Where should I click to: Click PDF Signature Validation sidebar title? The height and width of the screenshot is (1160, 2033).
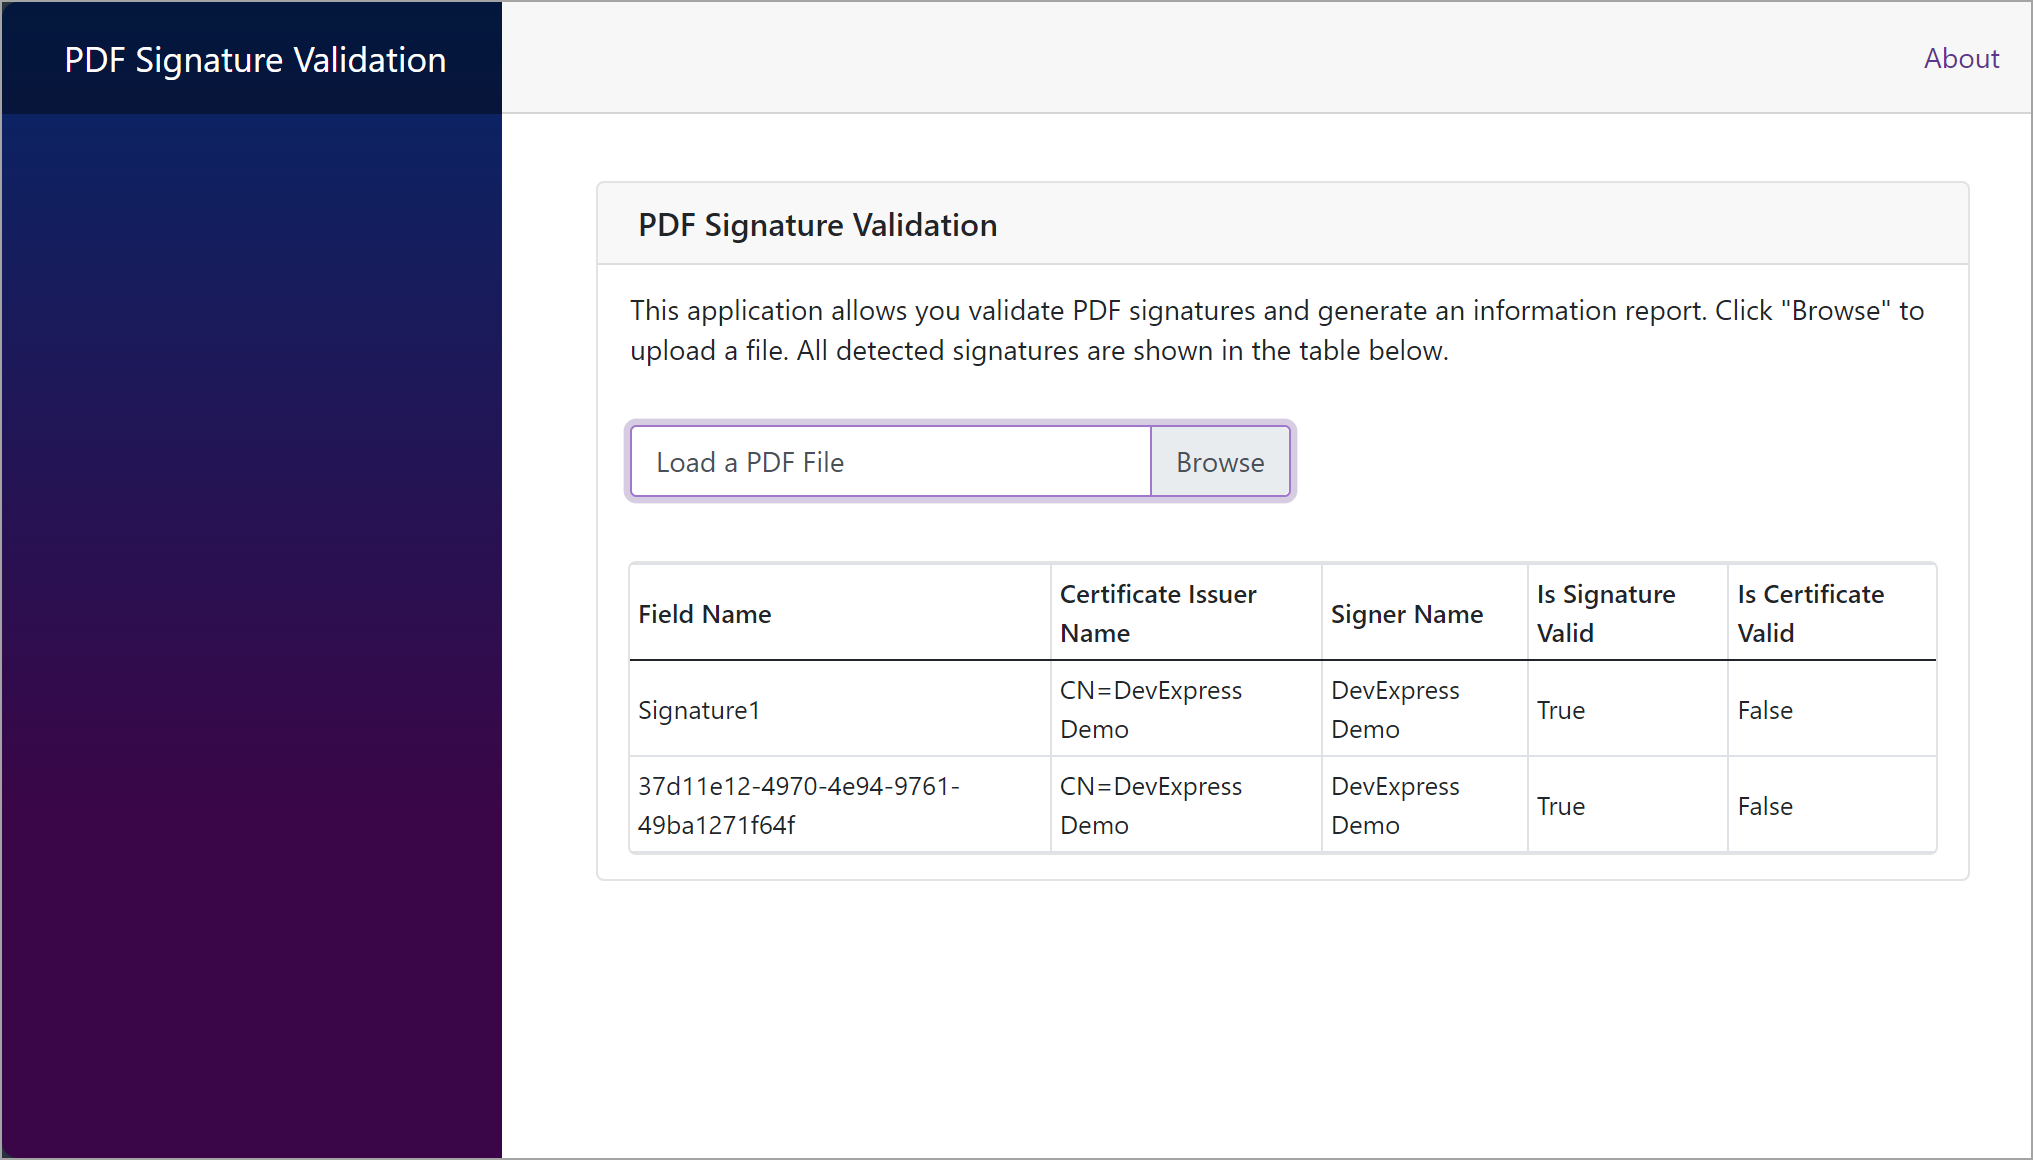pyautogui.click(x=255, y=60)
